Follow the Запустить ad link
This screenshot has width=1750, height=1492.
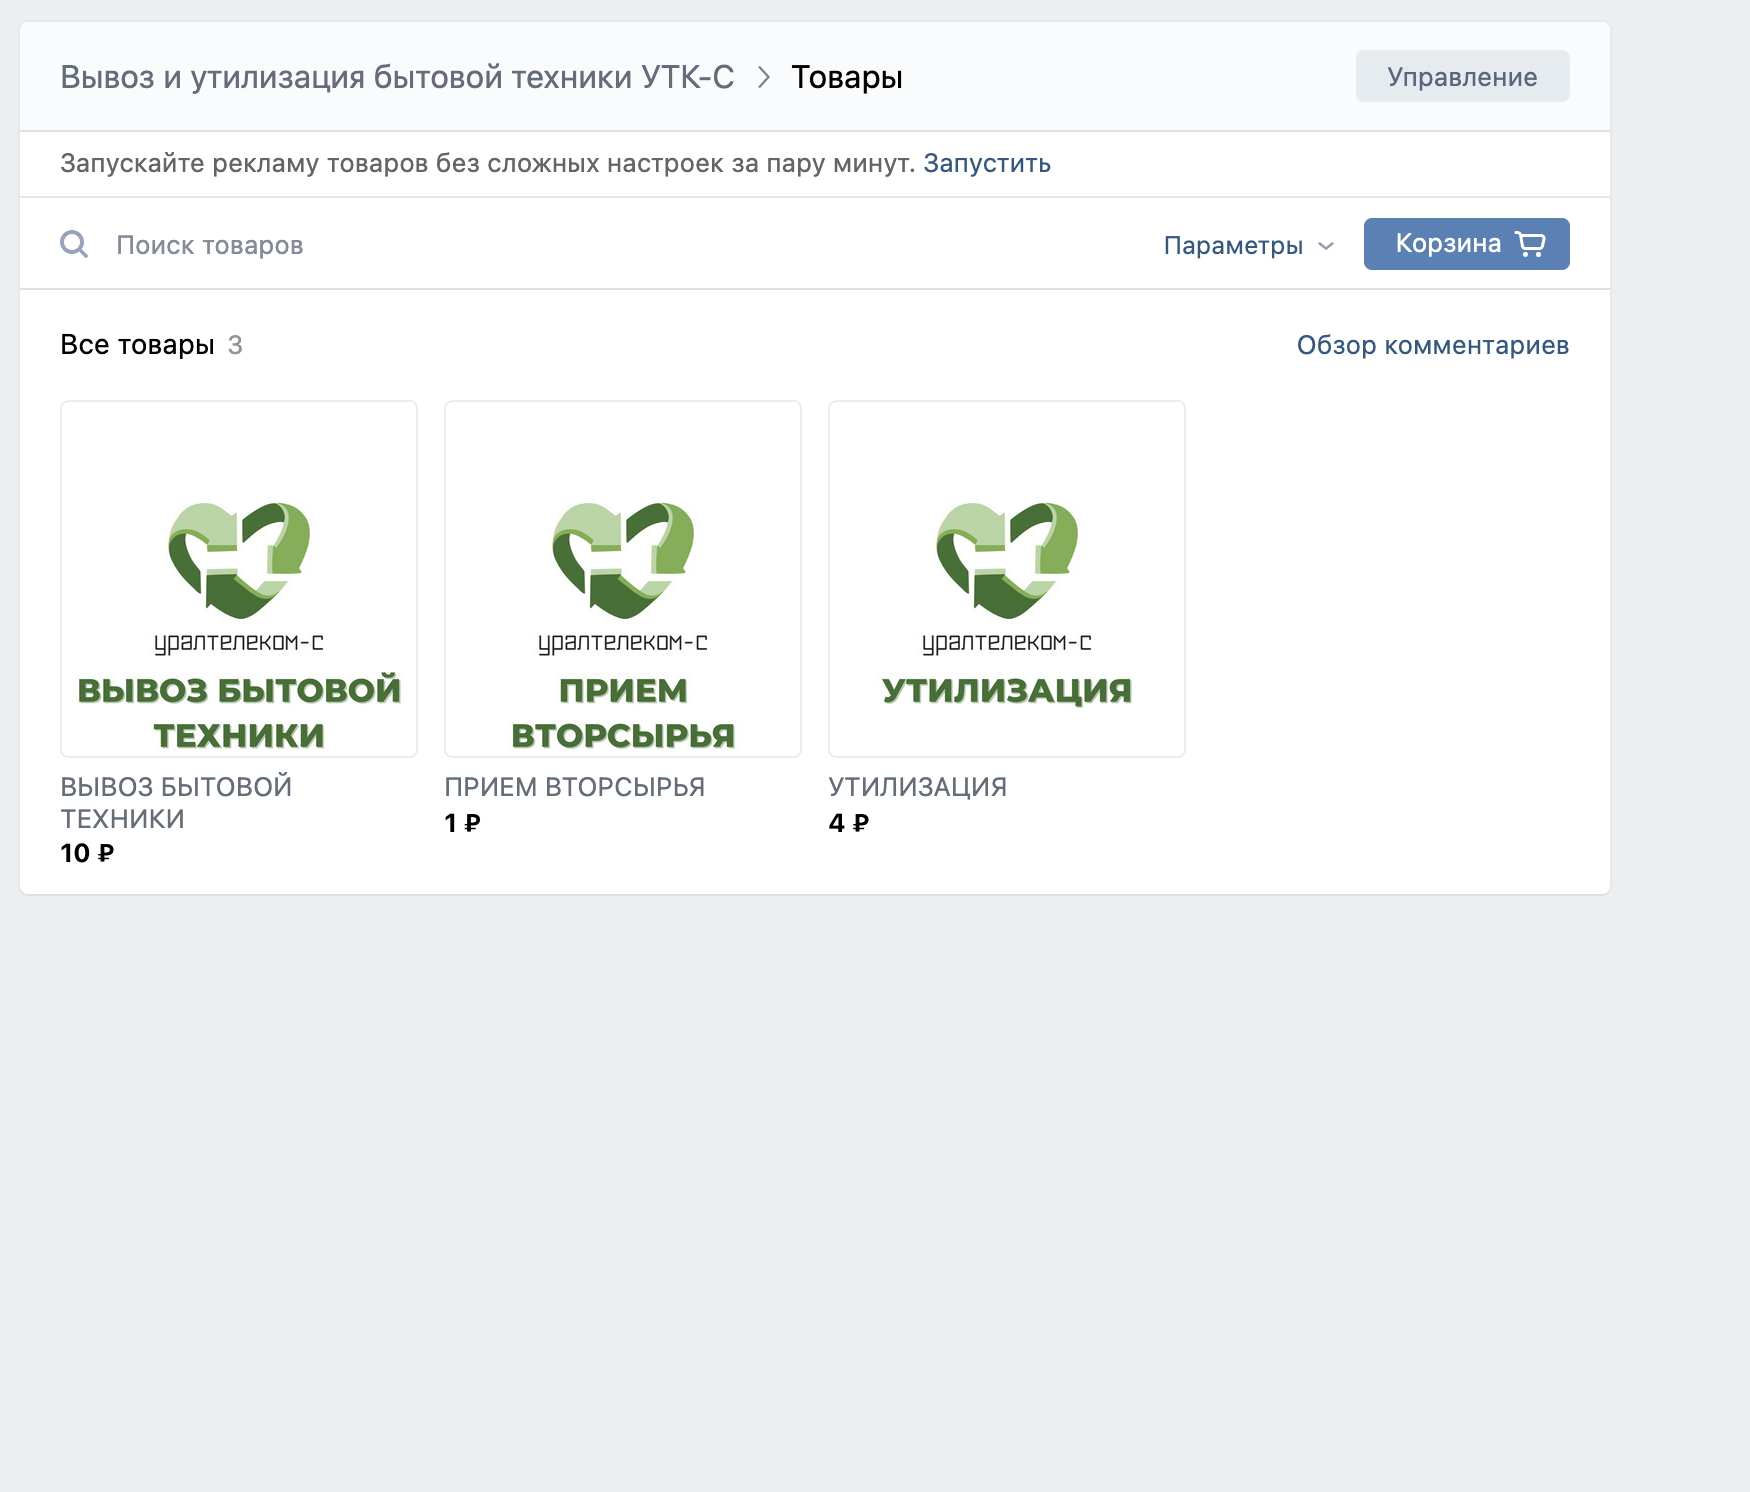point(986,163)
